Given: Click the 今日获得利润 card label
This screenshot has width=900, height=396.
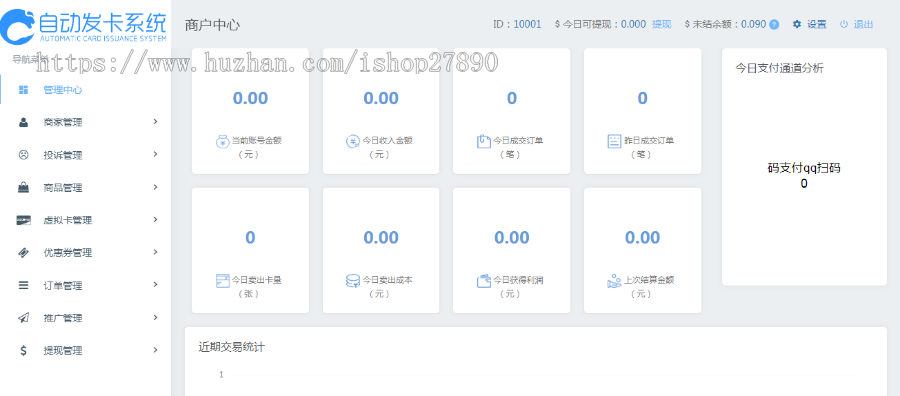Looking at the screenshot, I should 518,281.
